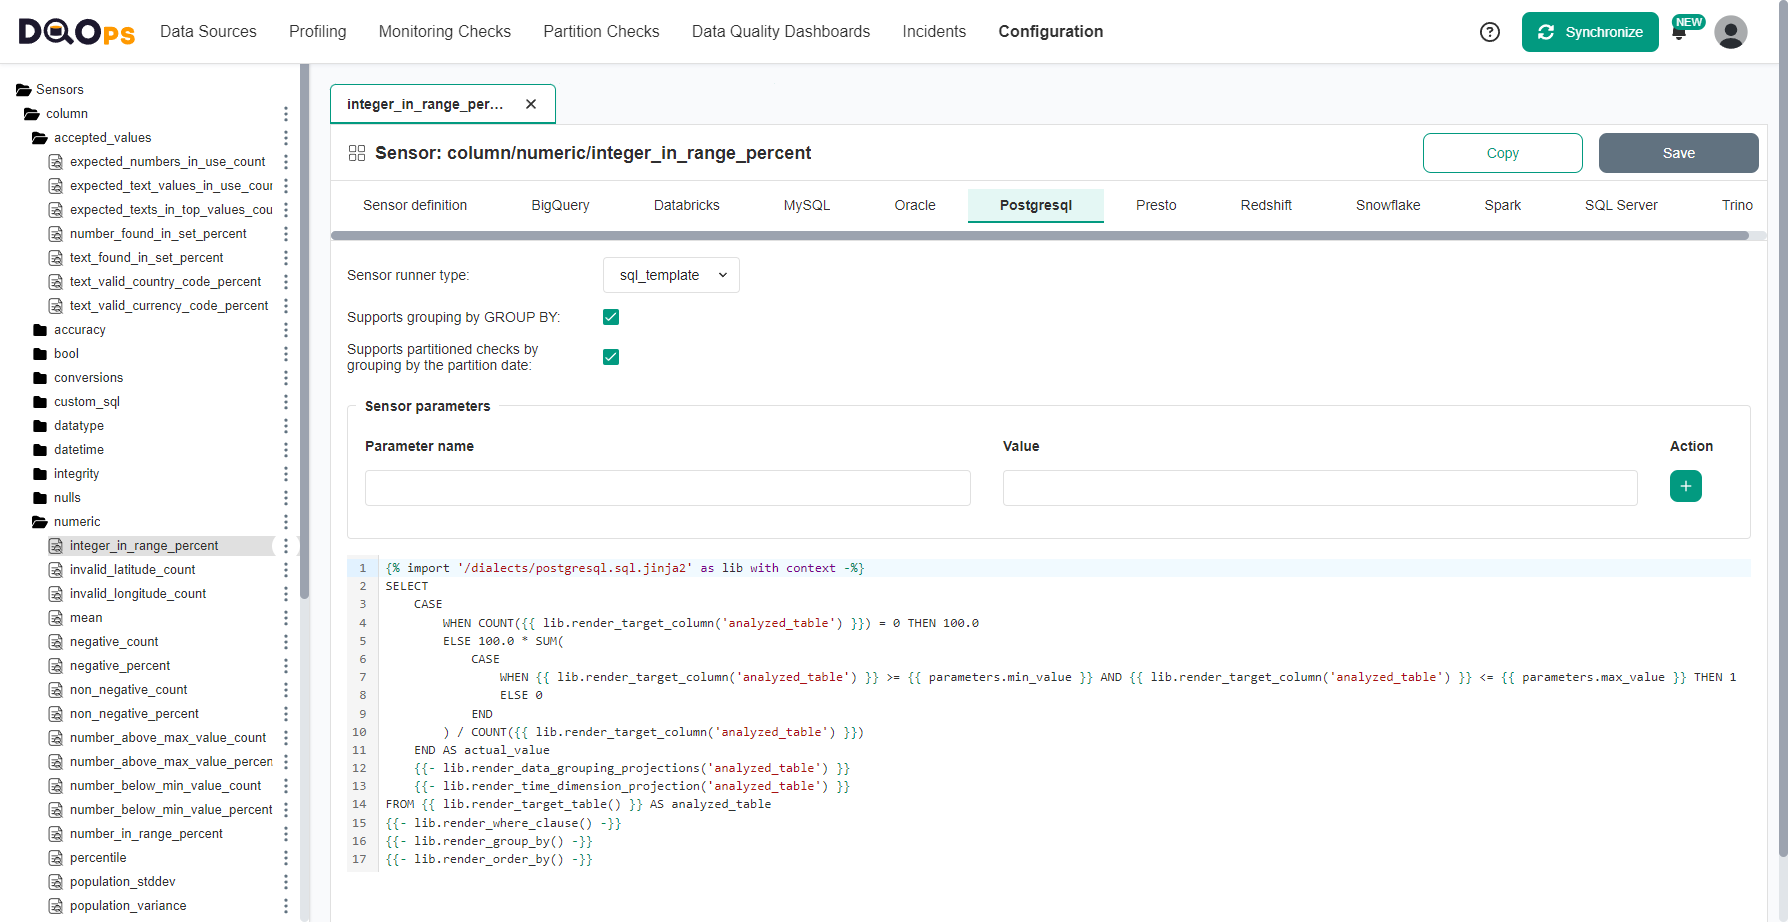Viewport: 1788px width, 922px height.
Task: Open three-dot menu for accuracy folder
Action: pyautogui.click(x=286, y=330)
